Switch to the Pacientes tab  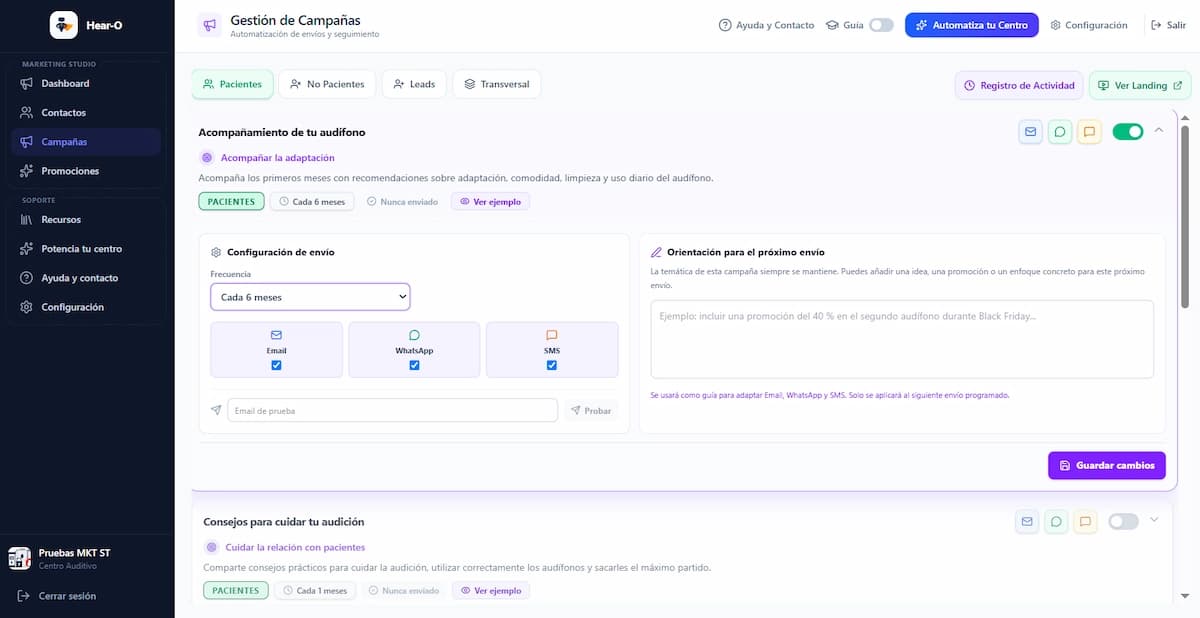click(x=232, y=84)
